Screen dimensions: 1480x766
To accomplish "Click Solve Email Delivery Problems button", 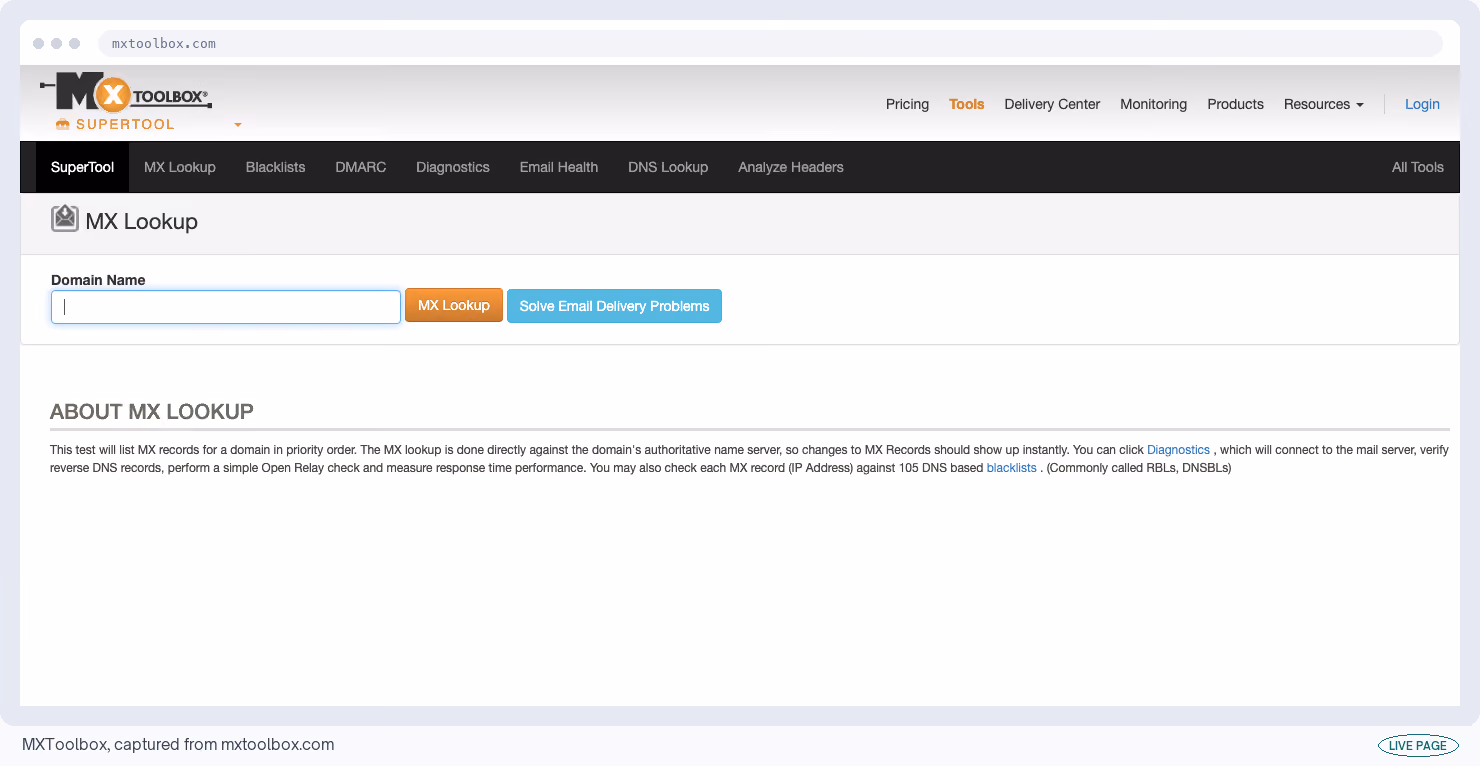I will [614, 306].
